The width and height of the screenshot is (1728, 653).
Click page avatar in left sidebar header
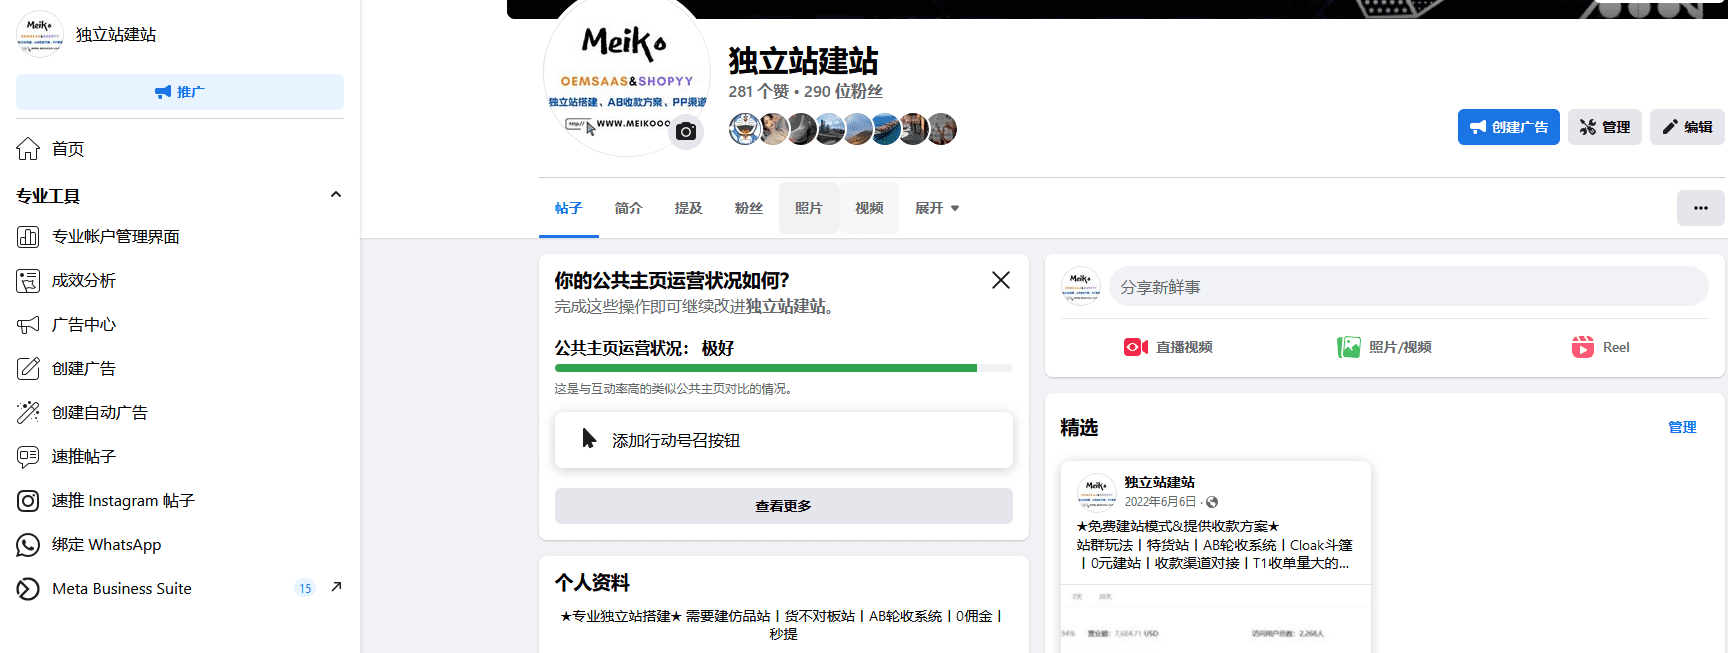(x=40, y=34)
